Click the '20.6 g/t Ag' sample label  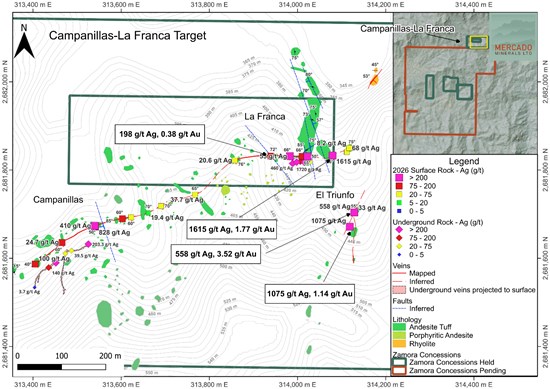click(215, 160)
